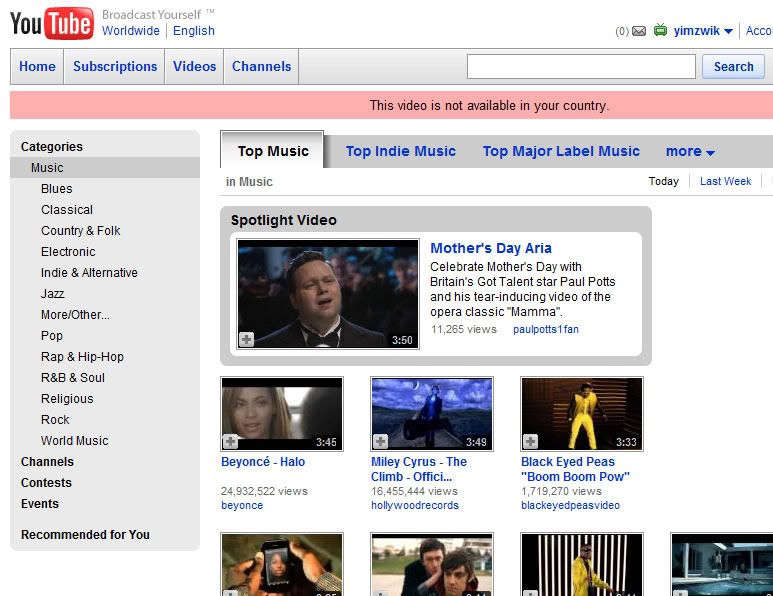Open the Miley Cyrus - The Climb title link

(x=419, y=469)
